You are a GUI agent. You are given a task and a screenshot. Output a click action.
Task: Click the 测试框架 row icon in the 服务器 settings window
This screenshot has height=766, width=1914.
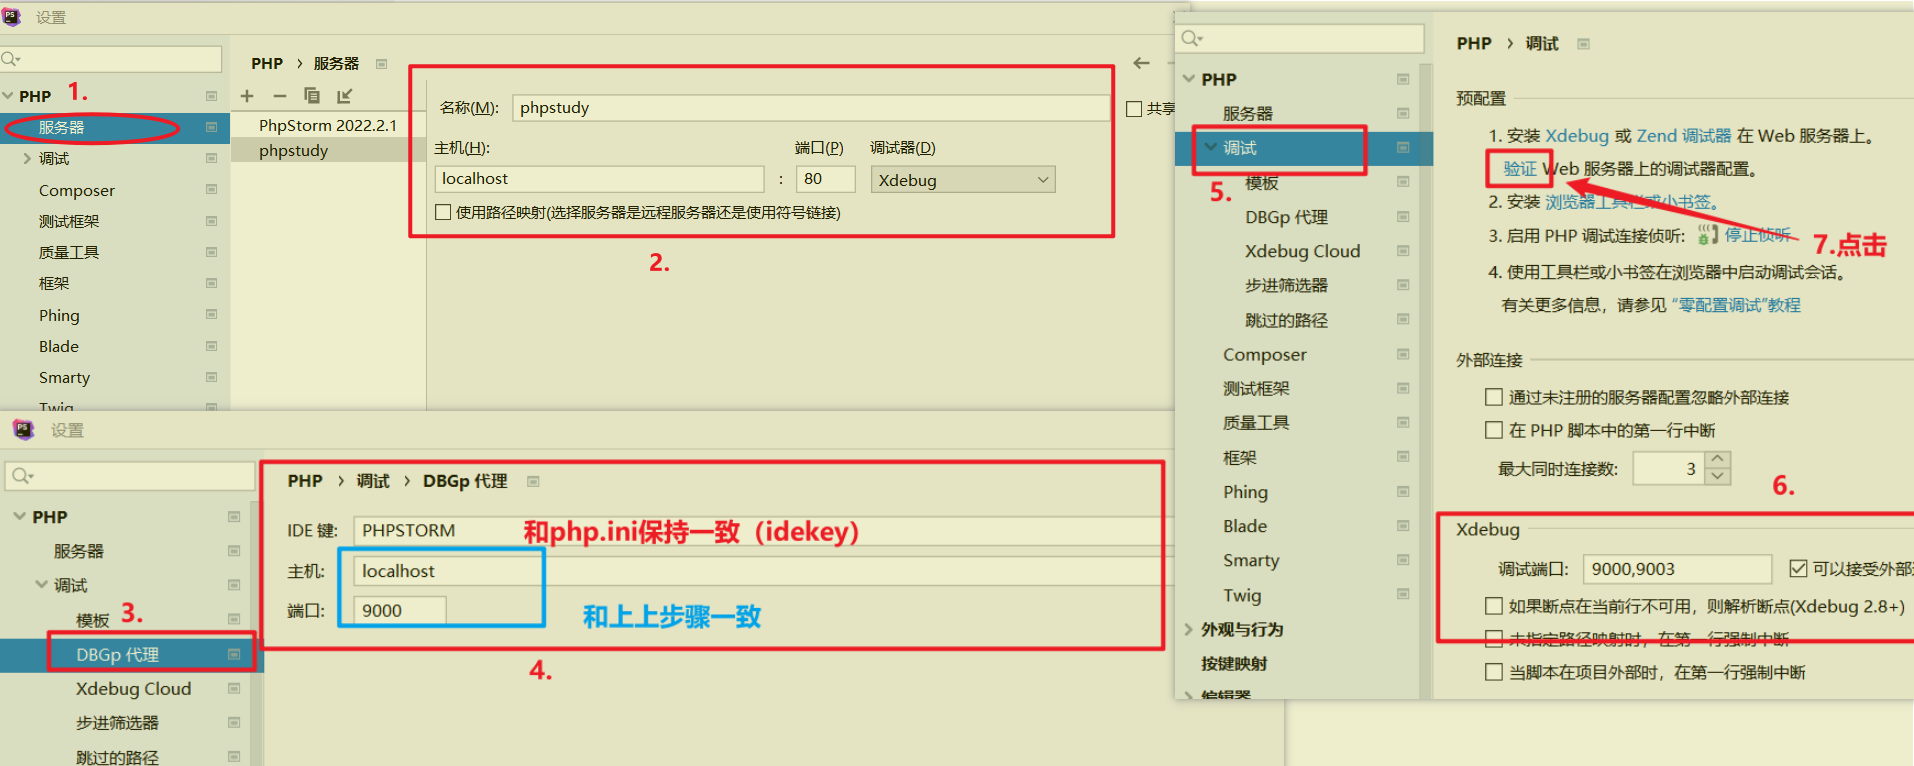(x=211, y=221)
